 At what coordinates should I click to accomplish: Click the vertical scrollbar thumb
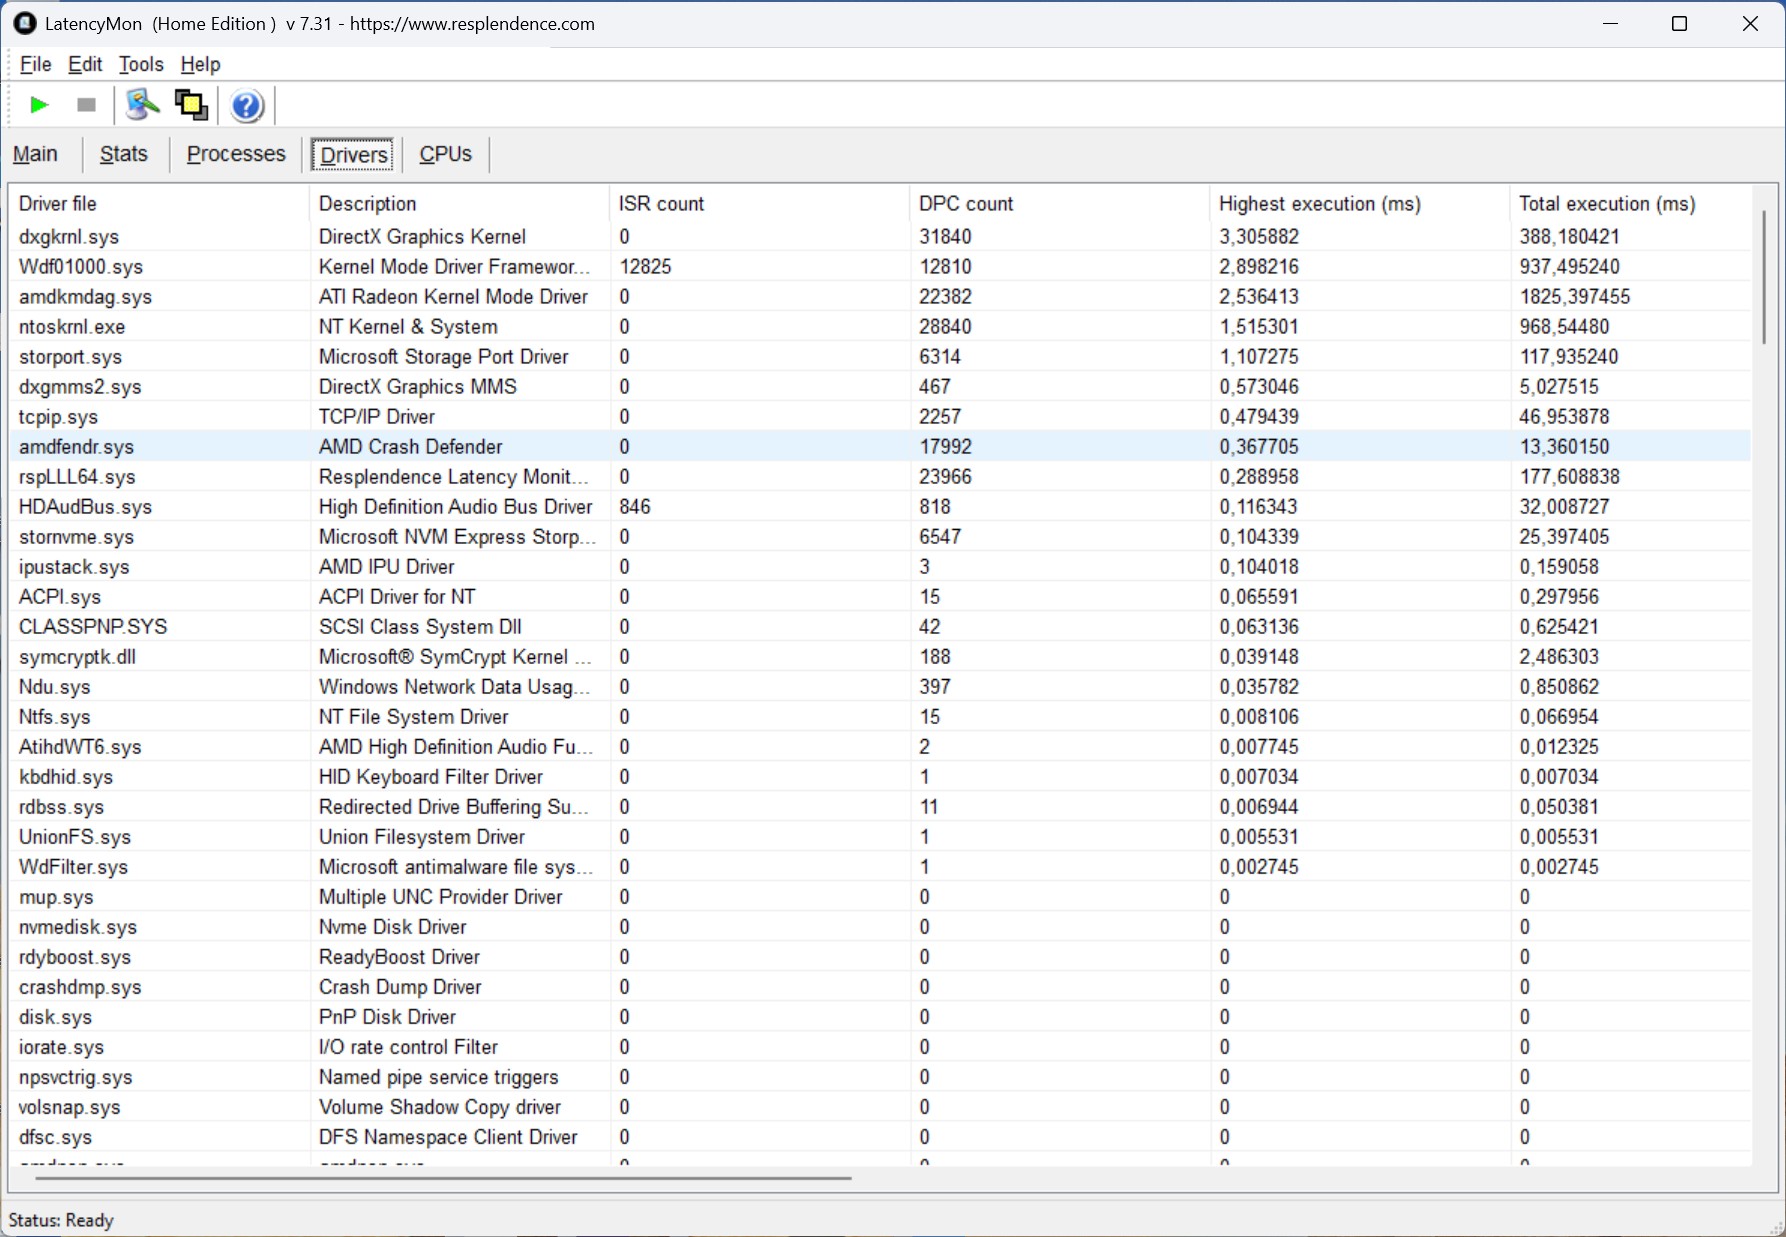click(1763, 277)
